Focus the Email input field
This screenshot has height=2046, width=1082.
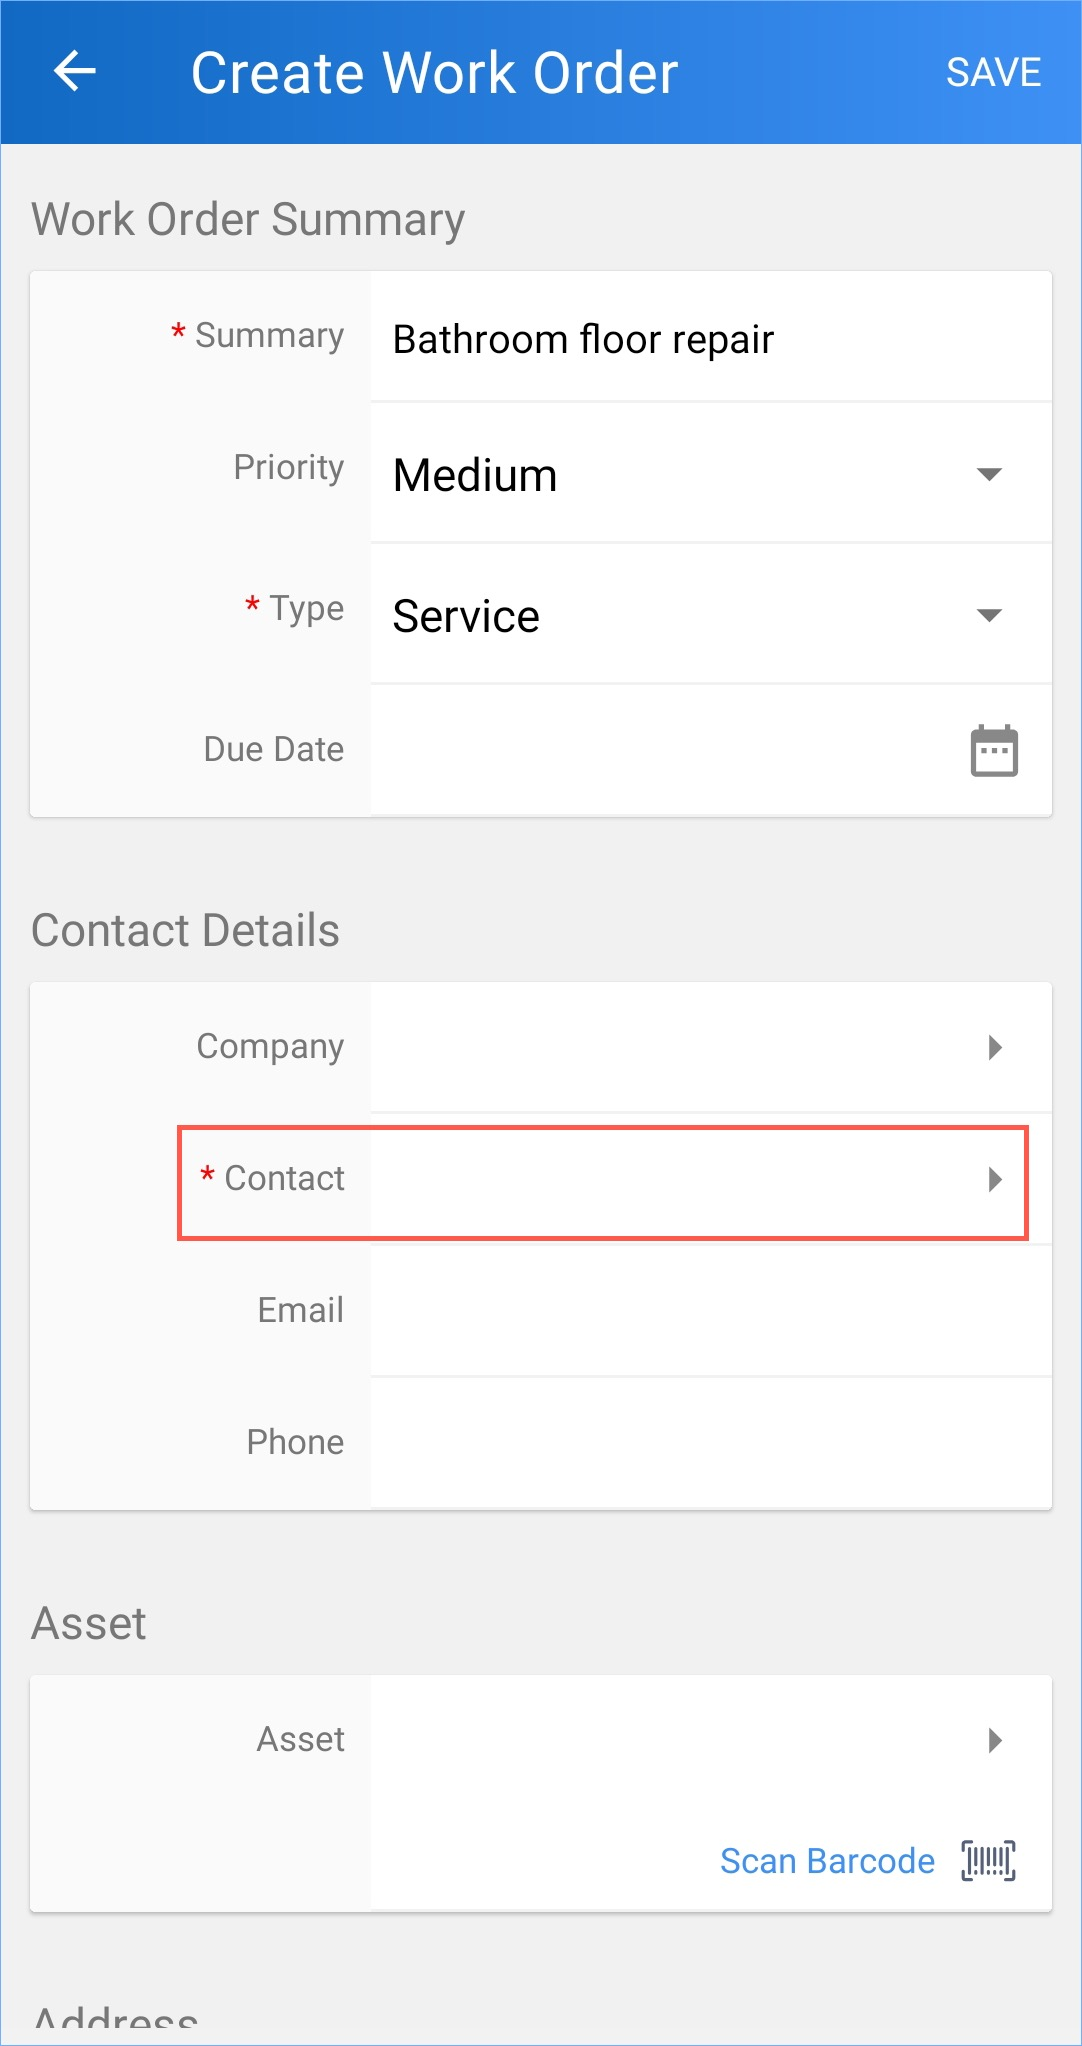[x=710, y=1311]
